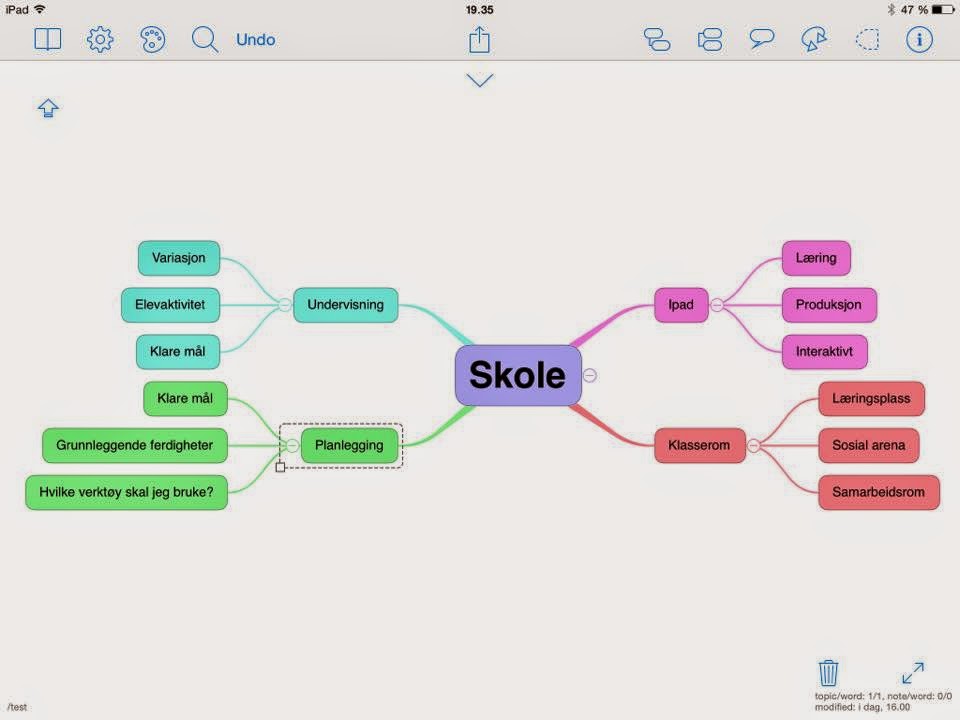Add a sibling topic
The image size is (960, 720).
tap(709, 39)
